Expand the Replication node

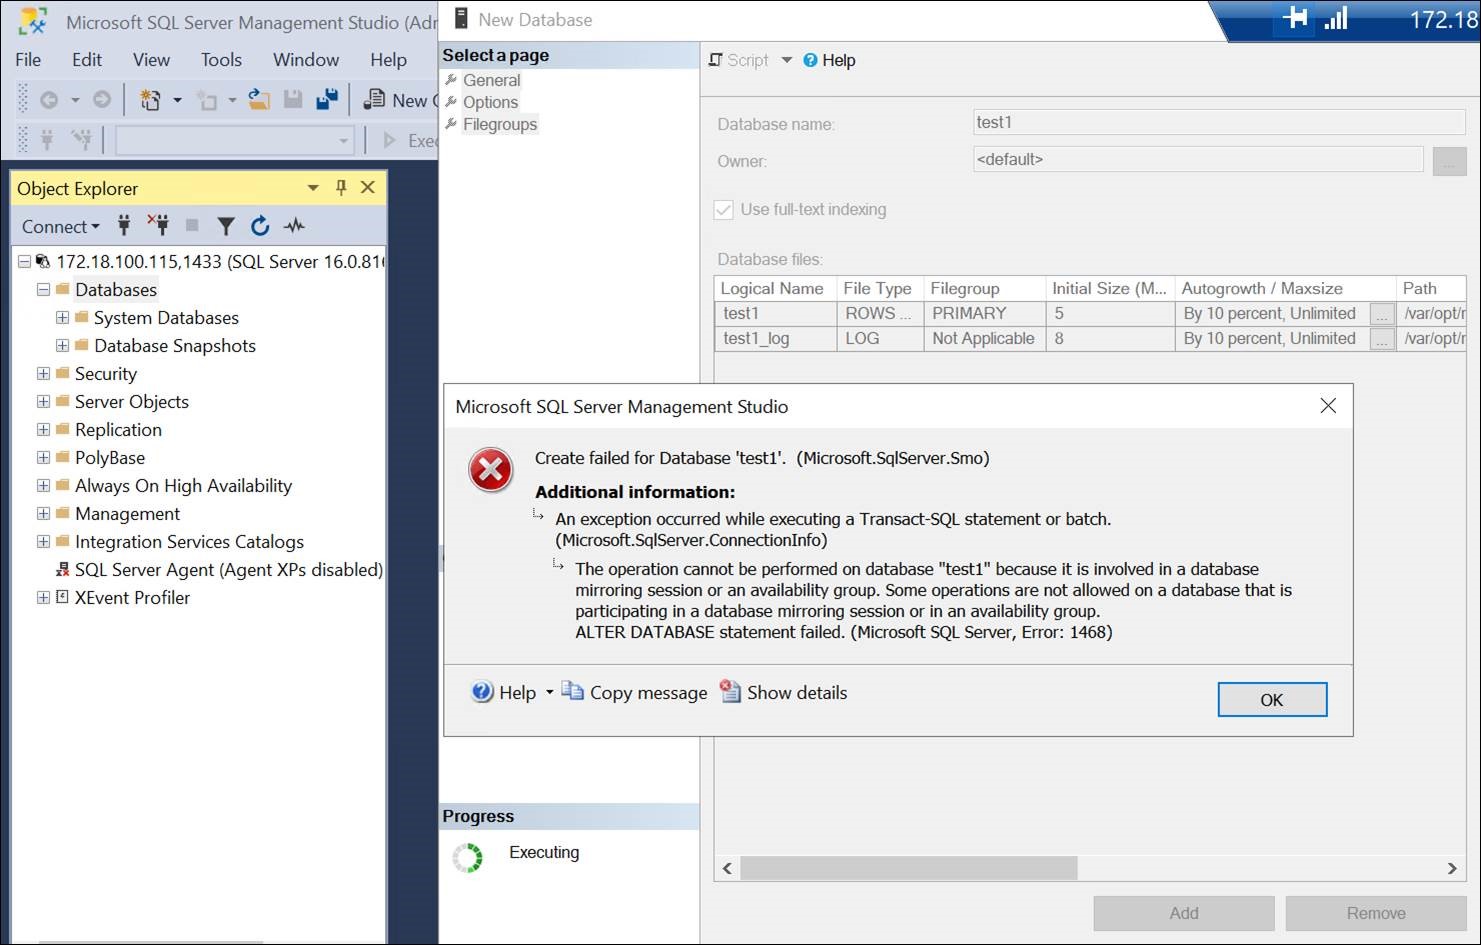point(43,429)
